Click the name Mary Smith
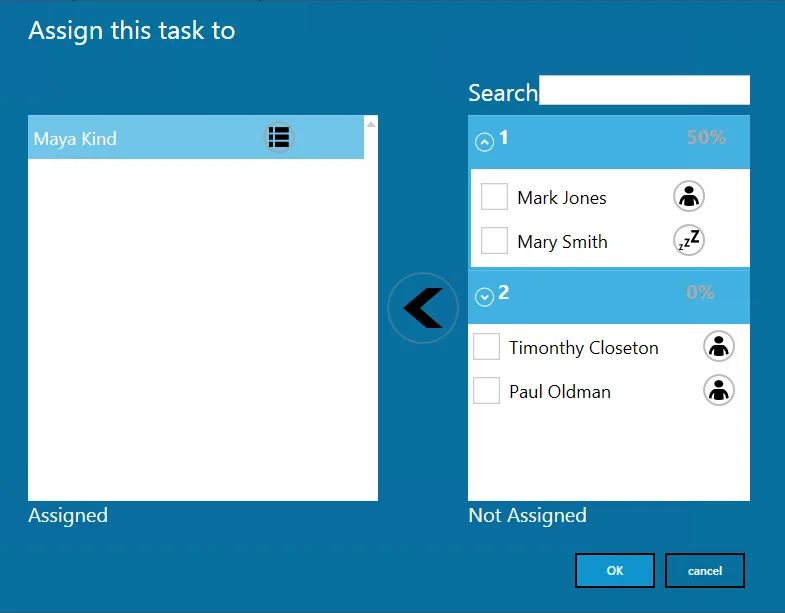This screenshot has height=613, width=785. tap(562, 242)
